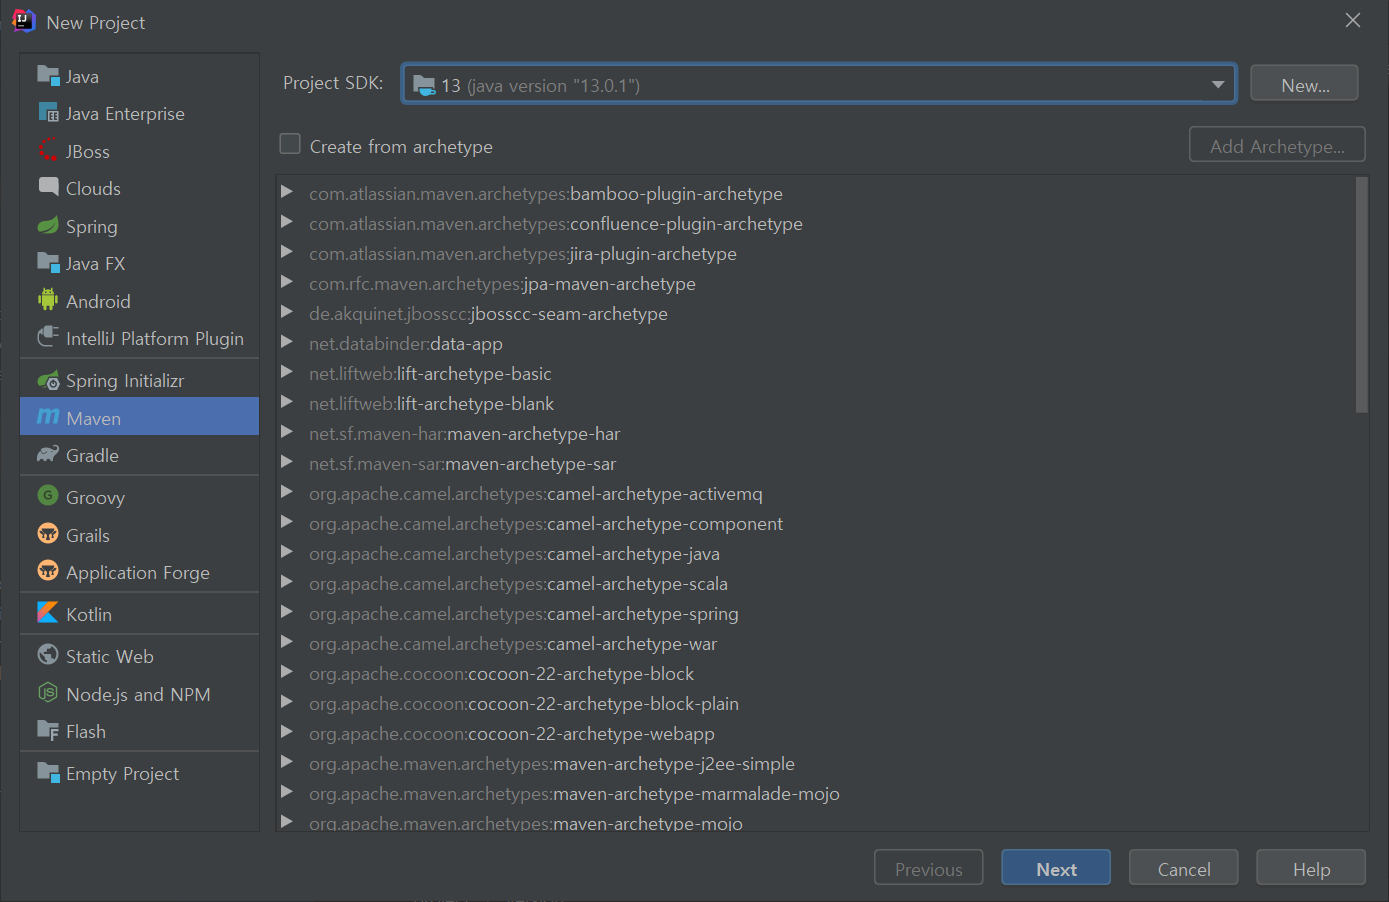Close the New Project dialog
This screenshot has height=902, width=1389.
point(1352,20)
